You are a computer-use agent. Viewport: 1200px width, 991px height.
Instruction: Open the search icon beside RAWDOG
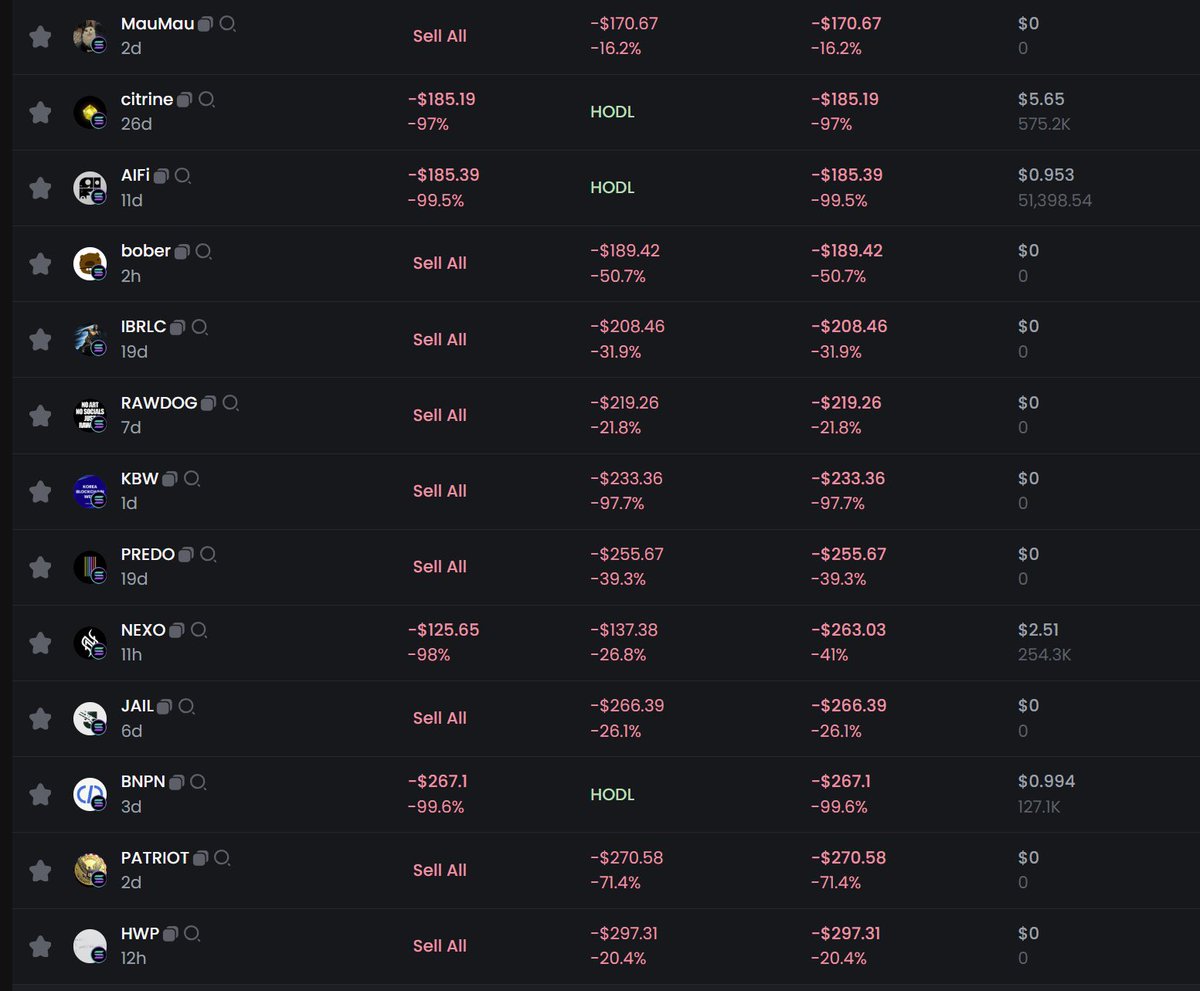[x=230, y=404]
